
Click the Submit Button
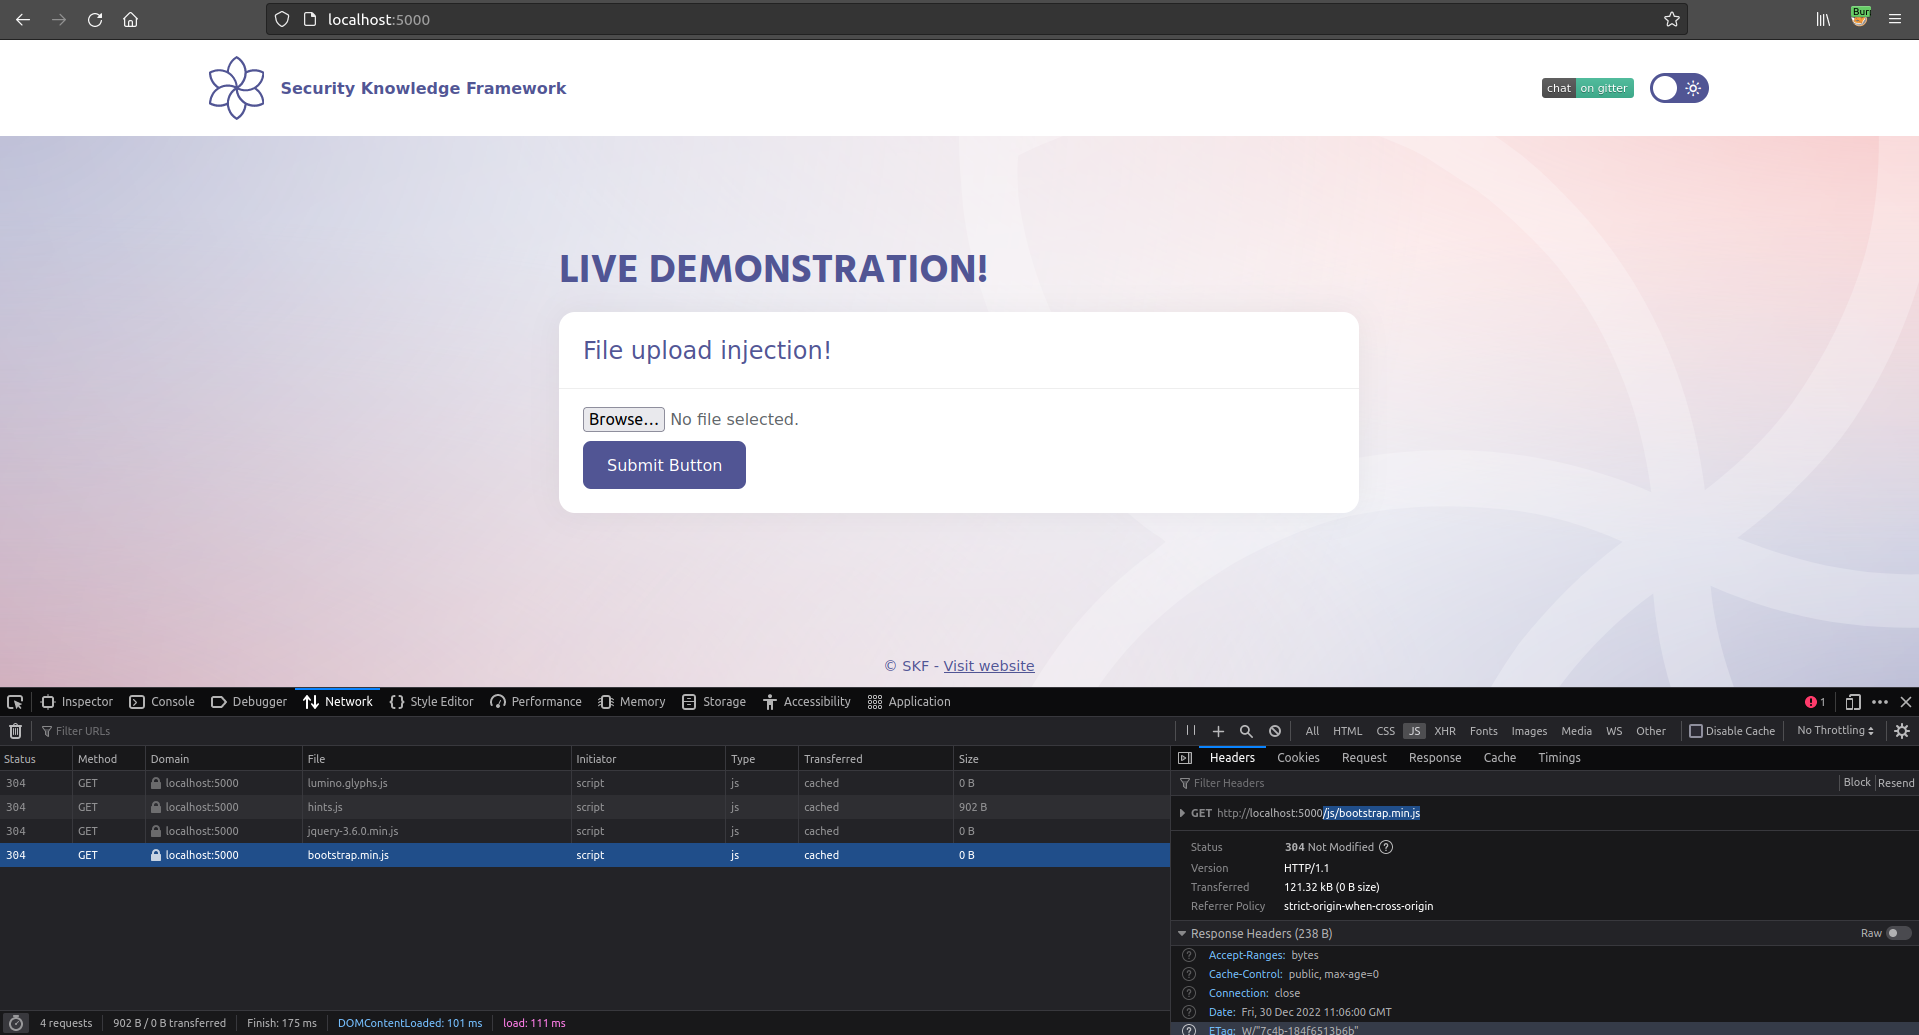point(664,465)
